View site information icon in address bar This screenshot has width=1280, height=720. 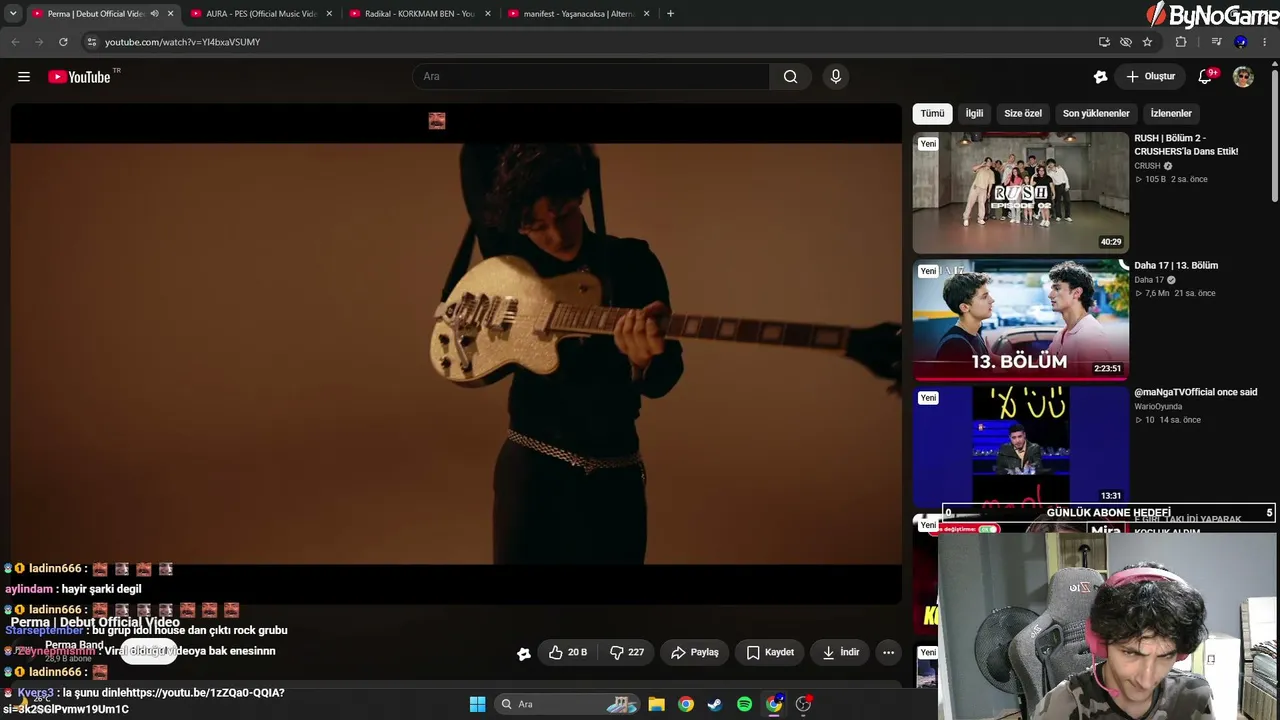click(91, 42)
